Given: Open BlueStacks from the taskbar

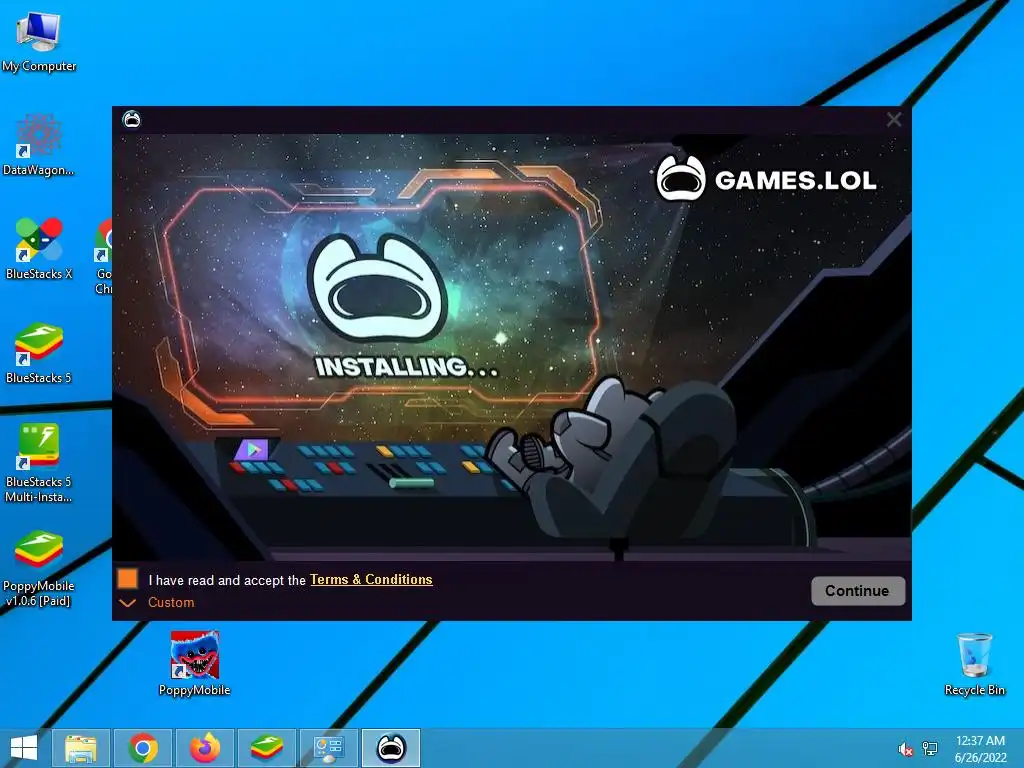Looking at the screenshot, I should tap(267, 748).
